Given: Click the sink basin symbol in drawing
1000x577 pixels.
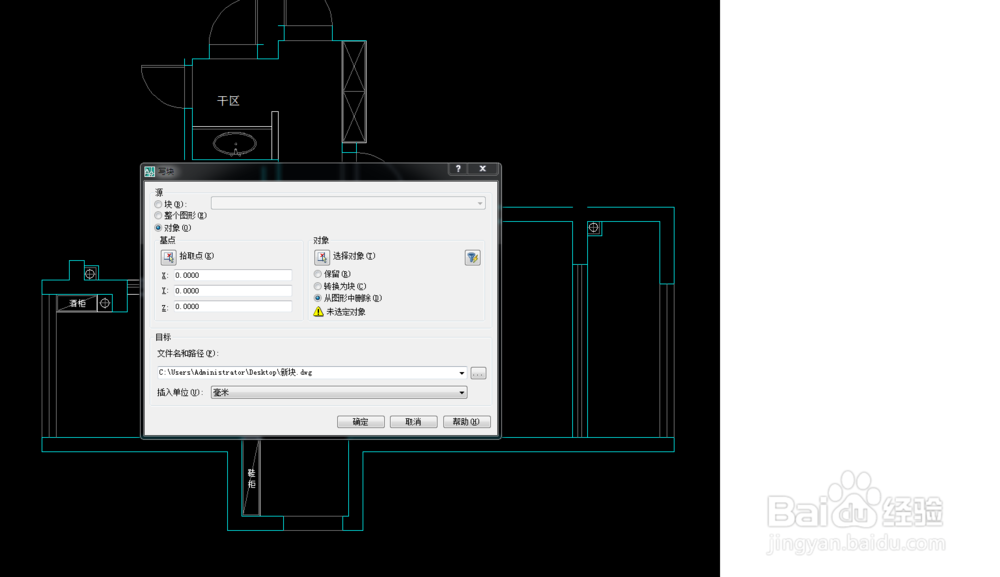Looking at the screenshot, I should (235, 145).
